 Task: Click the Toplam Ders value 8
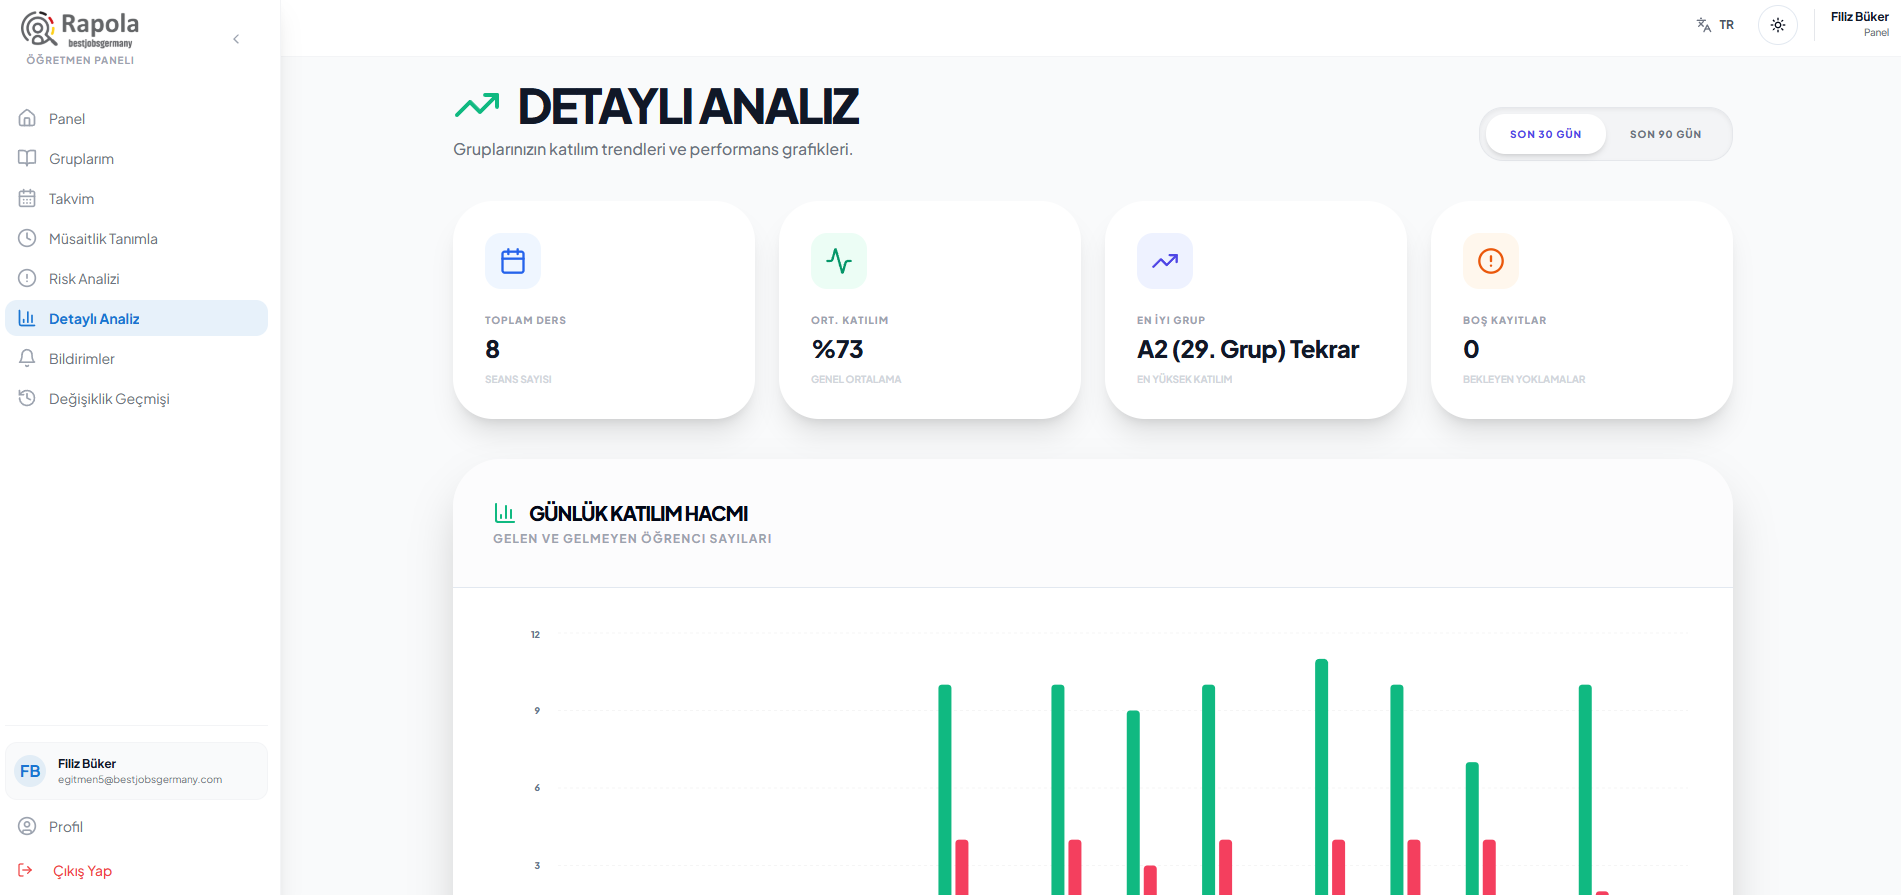click(492, 349)
